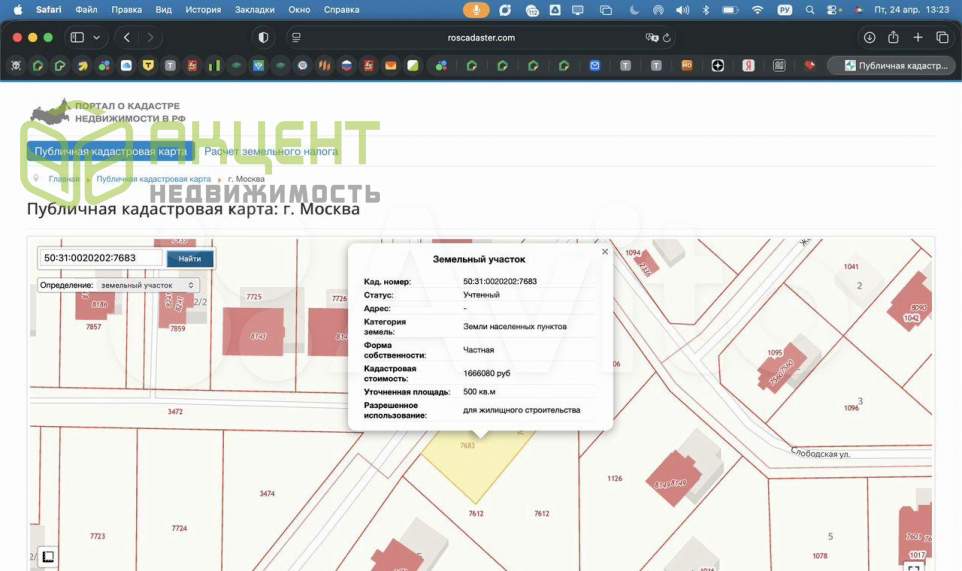This screenshot has width=962, height=571.
Task: Select the Публичная кадастровая карта tab
Action: tap(110, 152)
